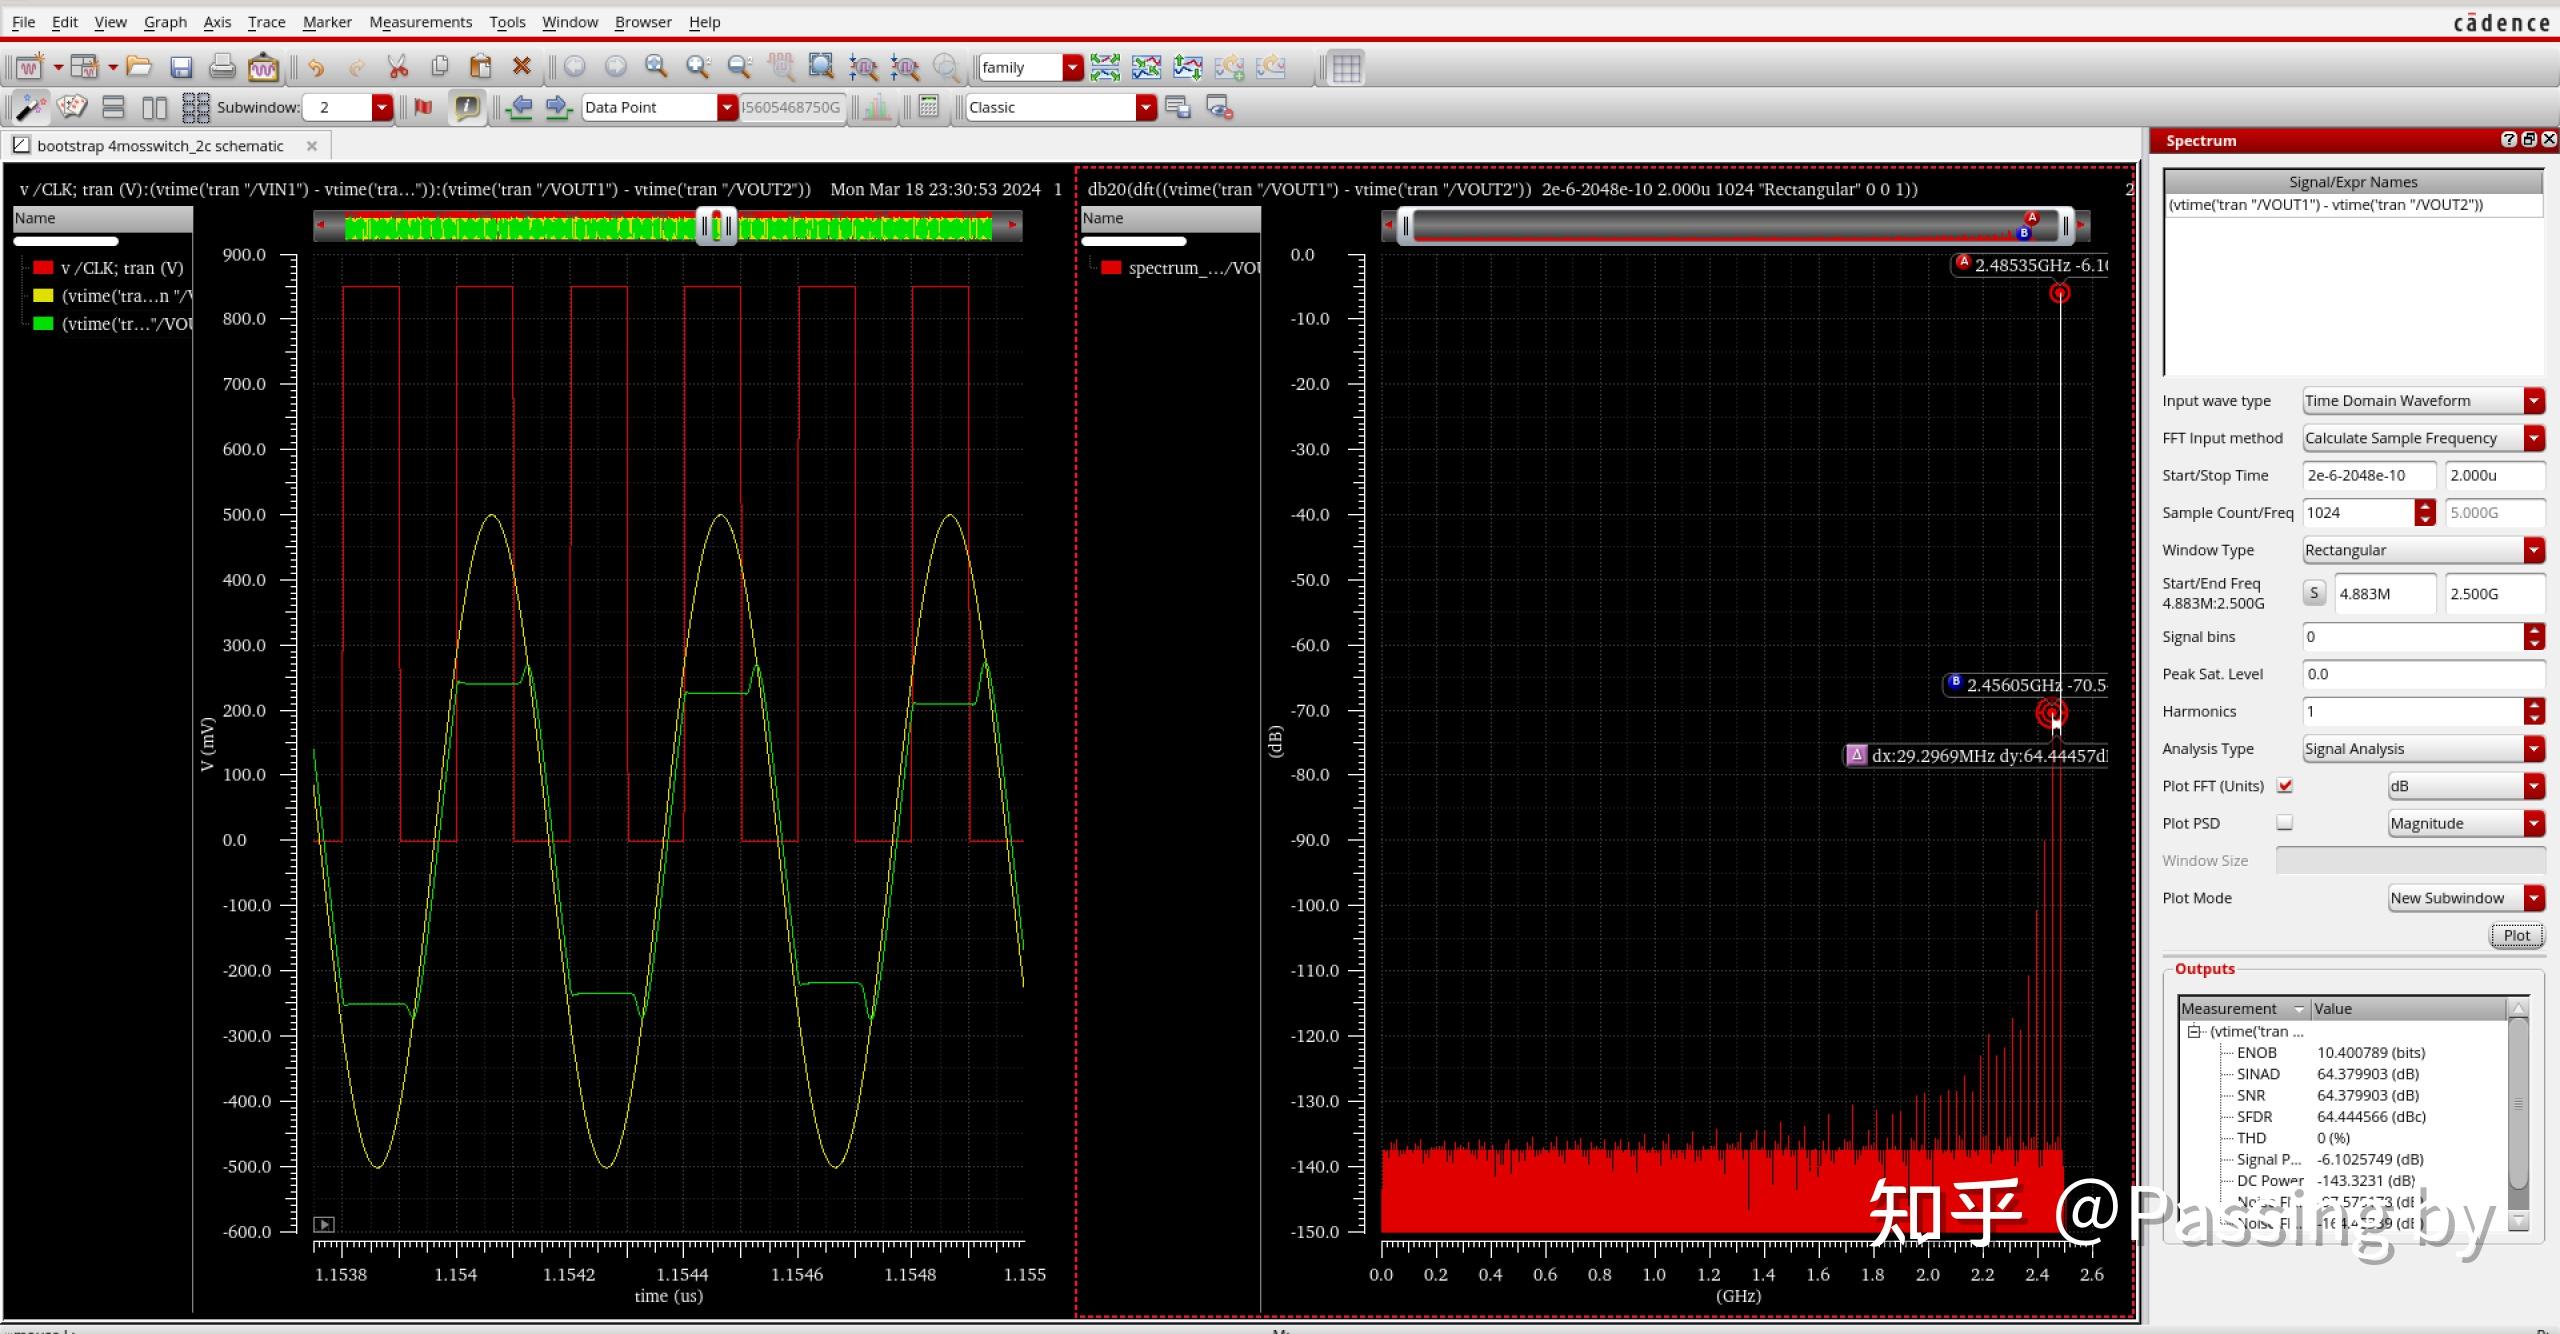Click the Print icon in toolbar
This screenshot has height=1334, width=2560.
[x=222, y=67]
